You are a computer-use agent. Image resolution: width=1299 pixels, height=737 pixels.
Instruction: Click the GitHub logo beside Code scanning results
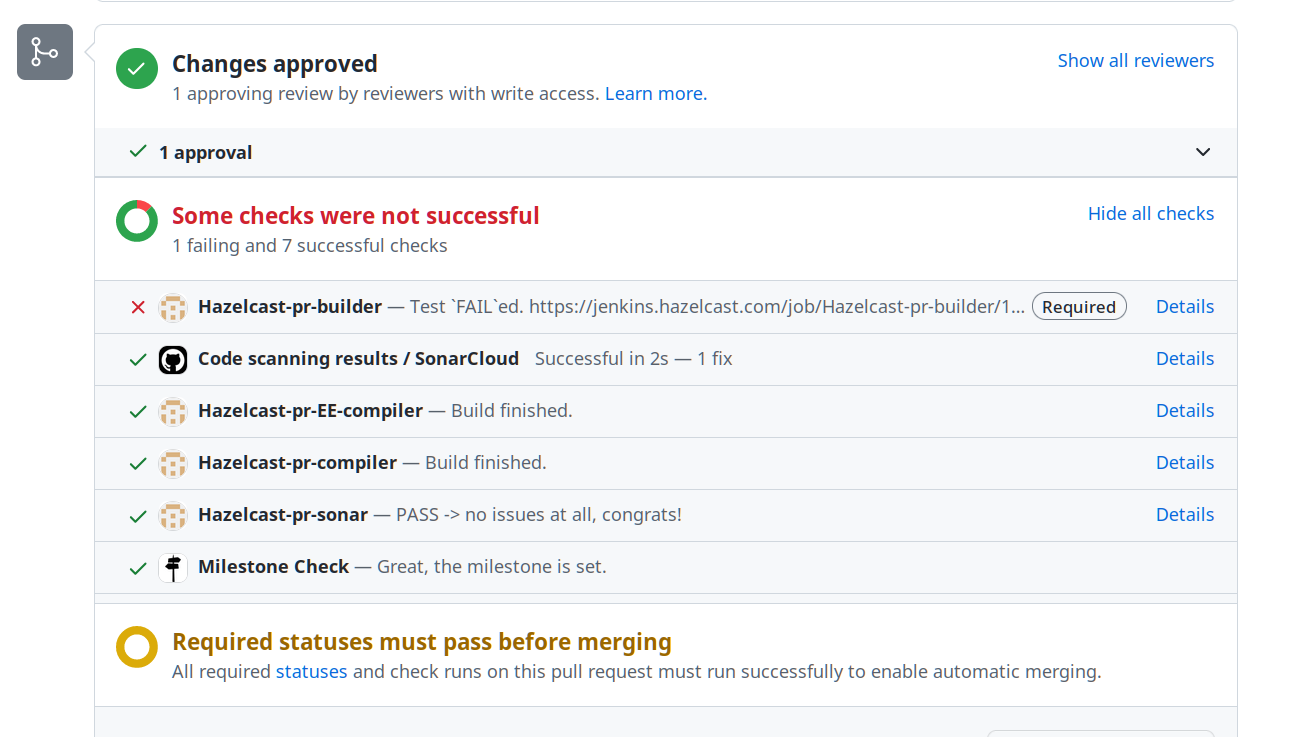tap(173, 359)
